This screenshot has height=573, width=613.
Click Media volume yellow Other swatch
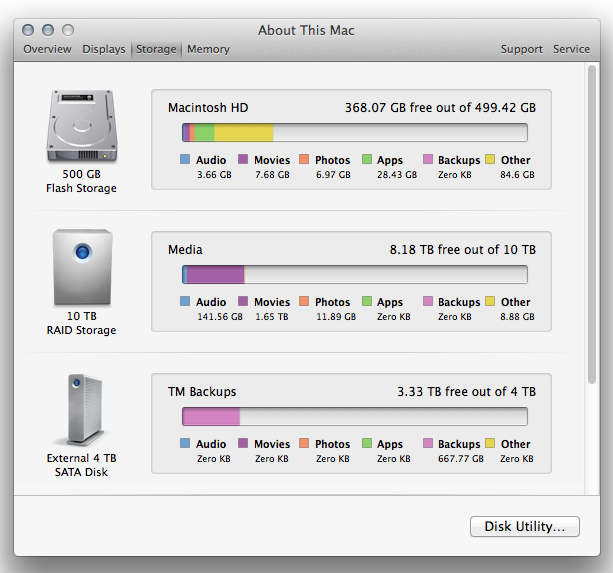(490, 301)
